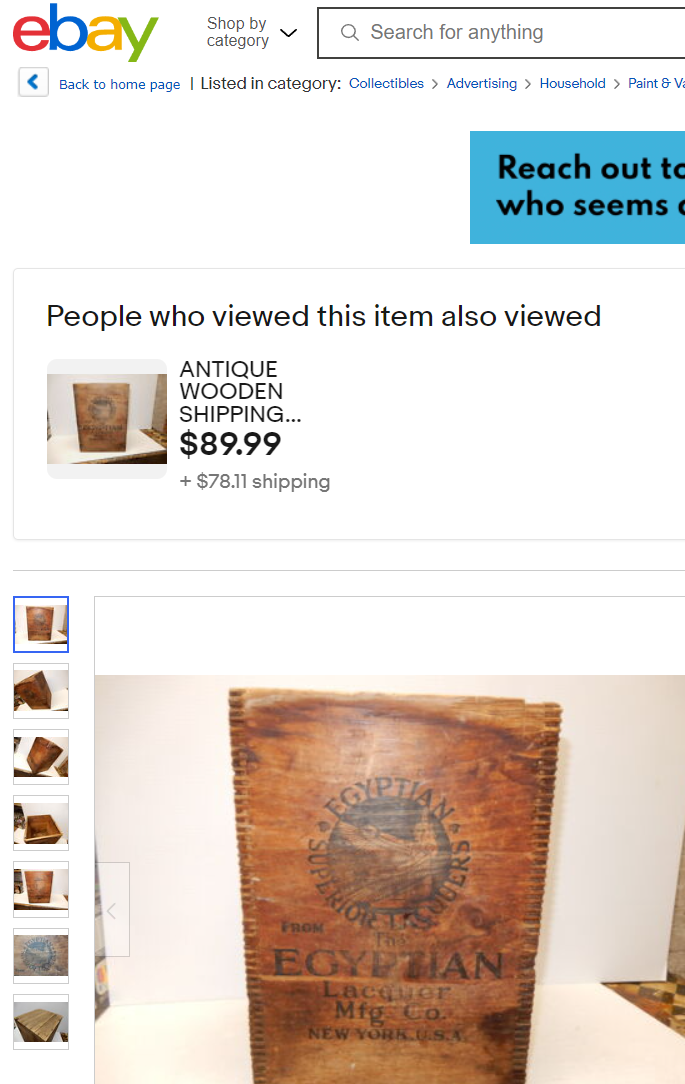This screenshot has width=685, height=1084.
Task: Click the search magnifier icon
Action: click(x=350, y=32)
